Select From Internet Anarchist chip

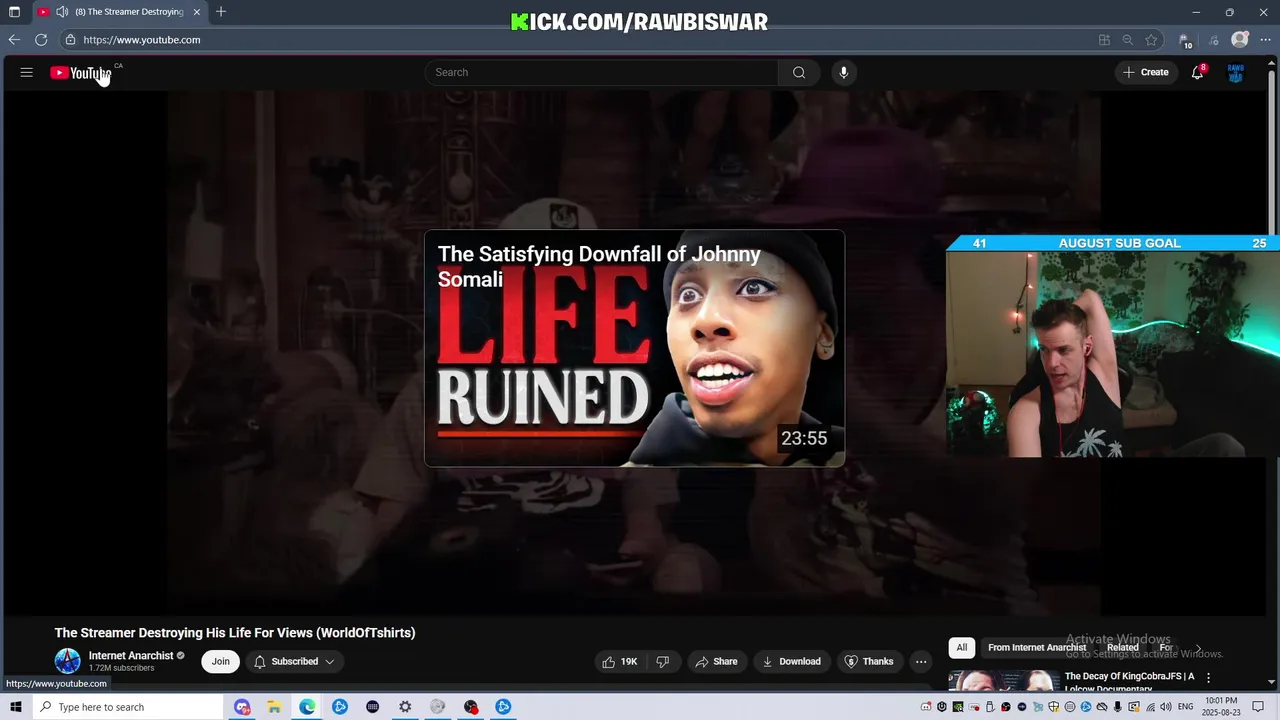(1037, 647)
